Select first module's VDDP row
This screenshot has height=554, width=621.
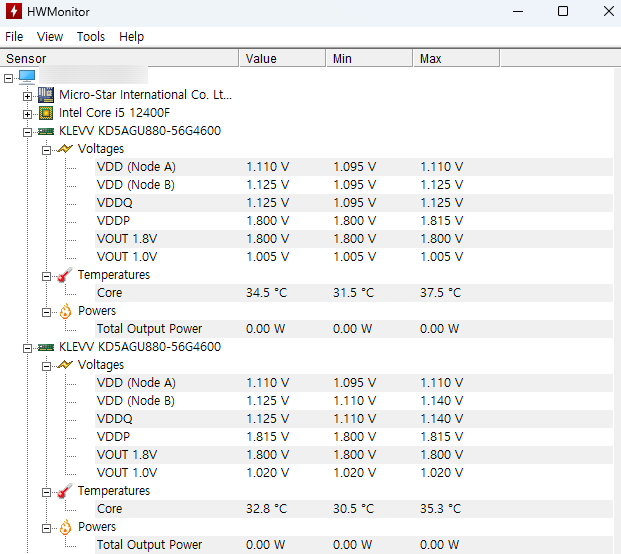(354, 221)
